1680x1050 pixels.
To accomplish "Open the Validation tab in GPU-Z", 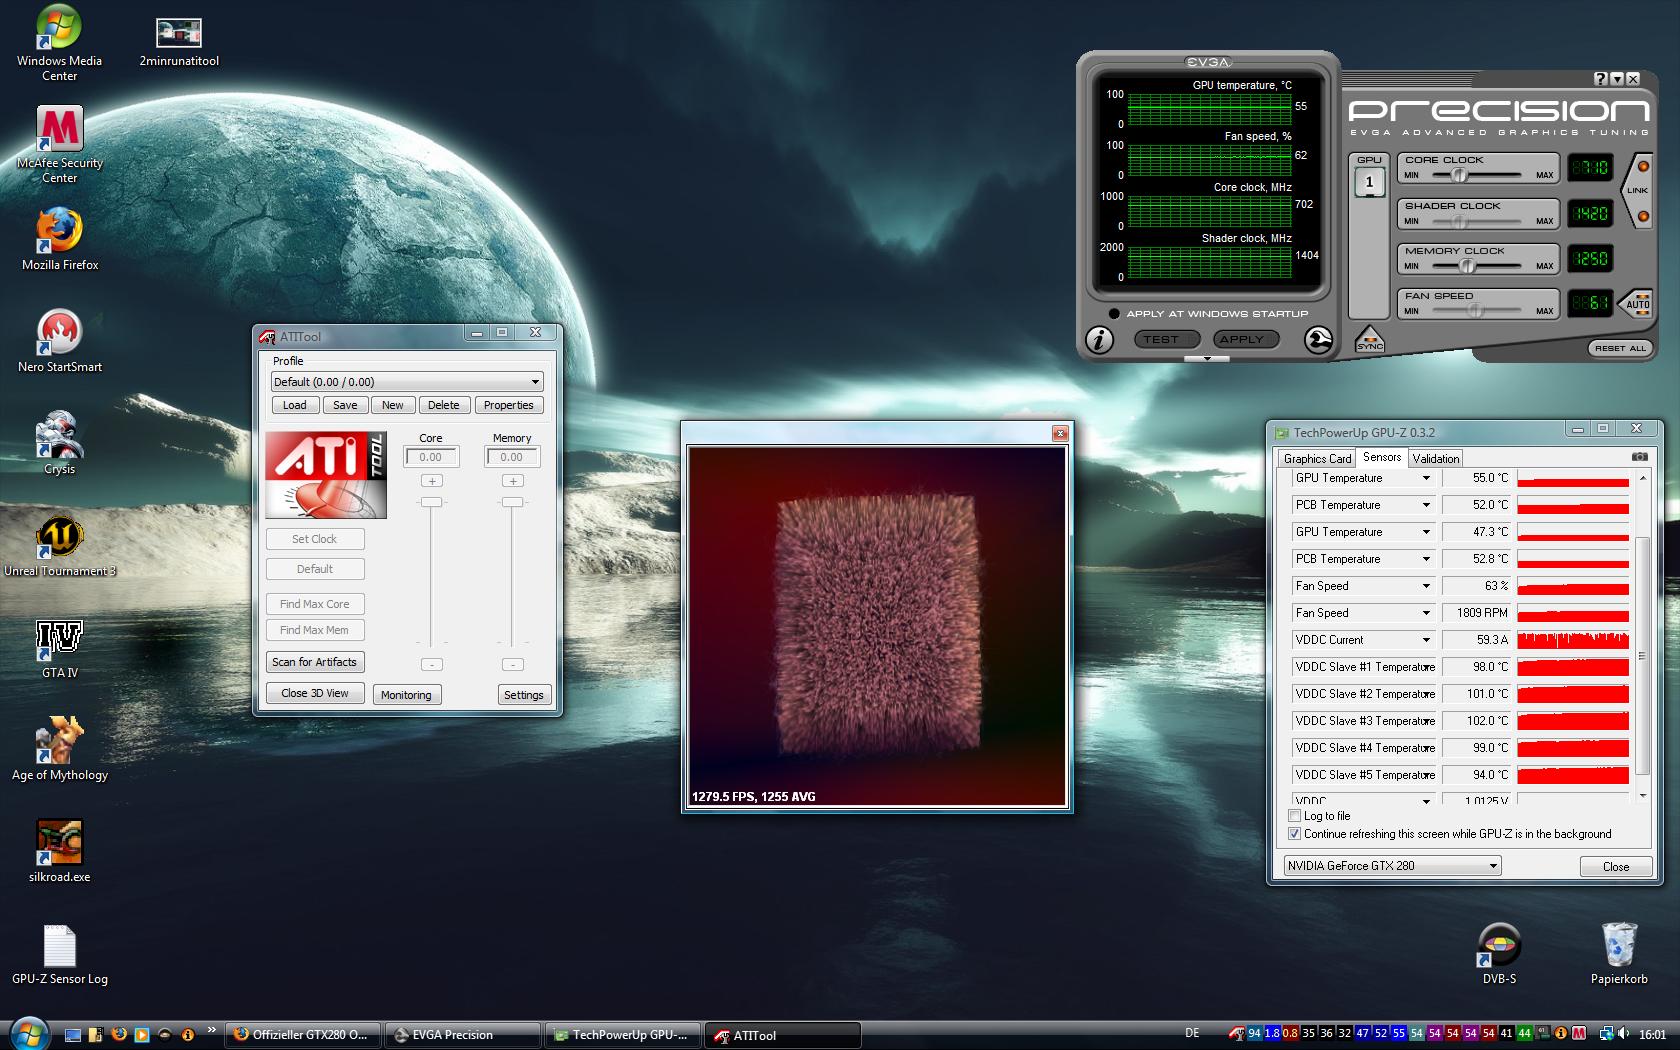I will [1436, 458].
